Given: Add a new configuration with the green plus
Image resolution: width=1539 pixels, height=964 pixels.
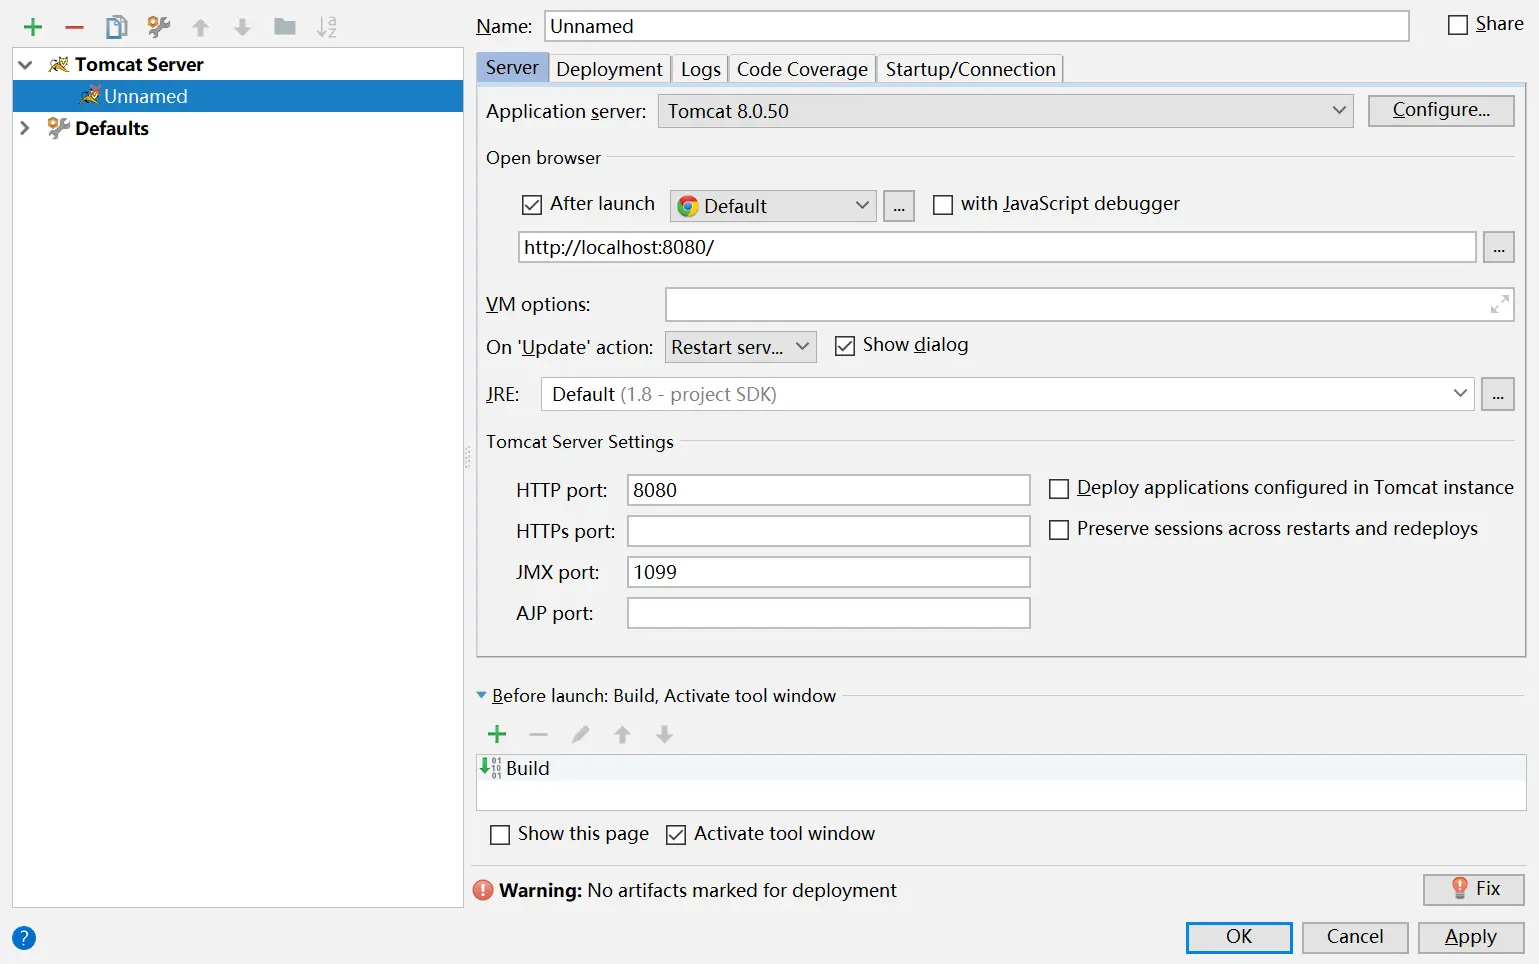Looking at the screenshot, I should [x=33, y=27].
